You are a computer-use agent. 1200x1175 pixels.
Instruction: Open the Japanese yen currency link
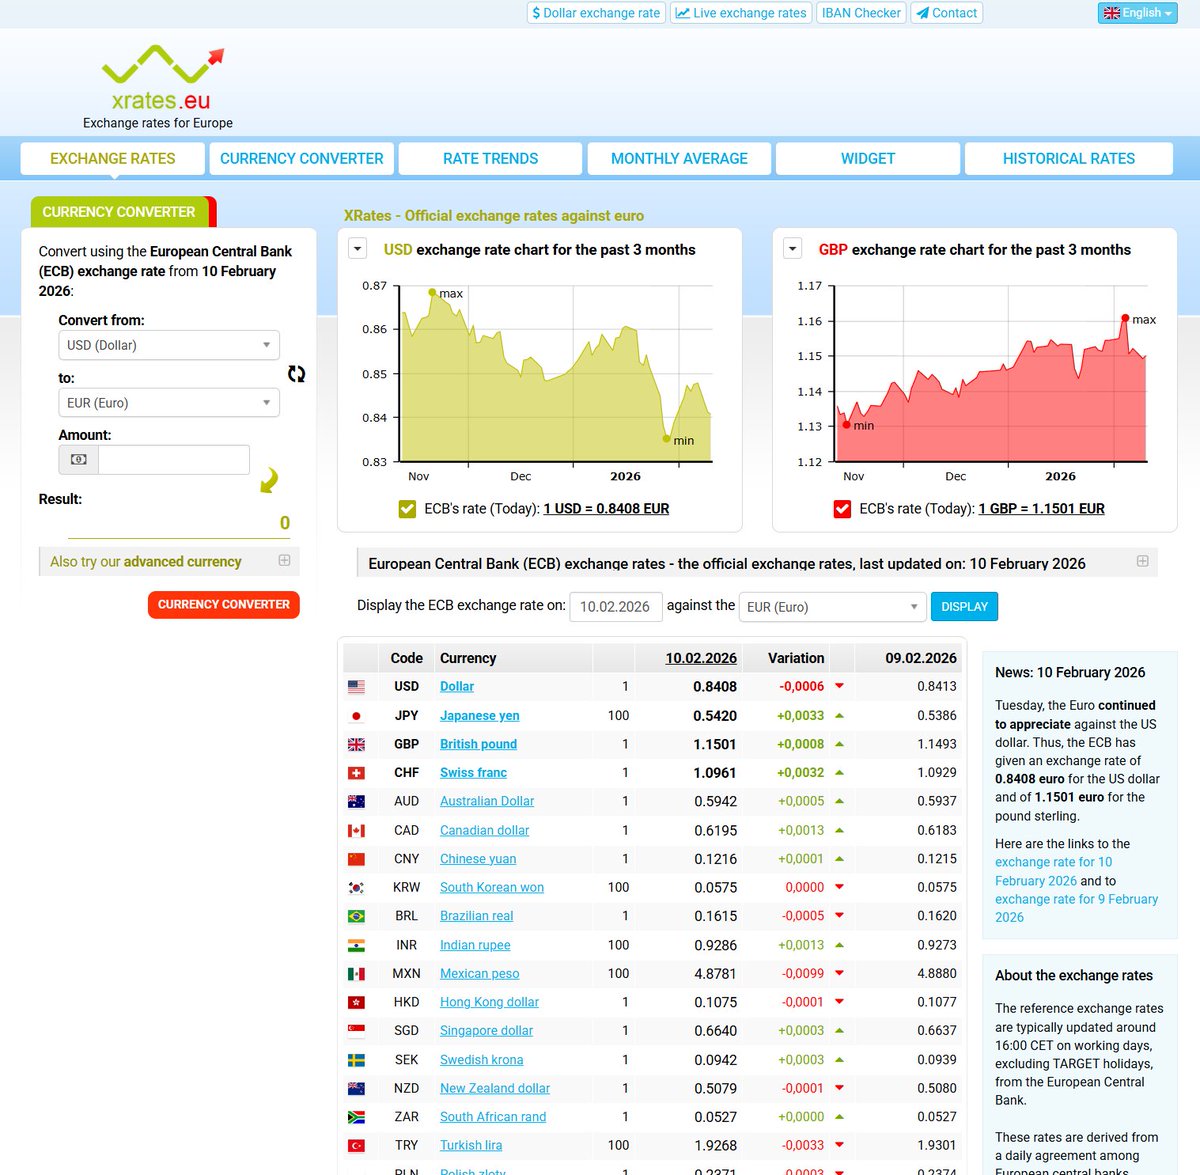(480, 716)
